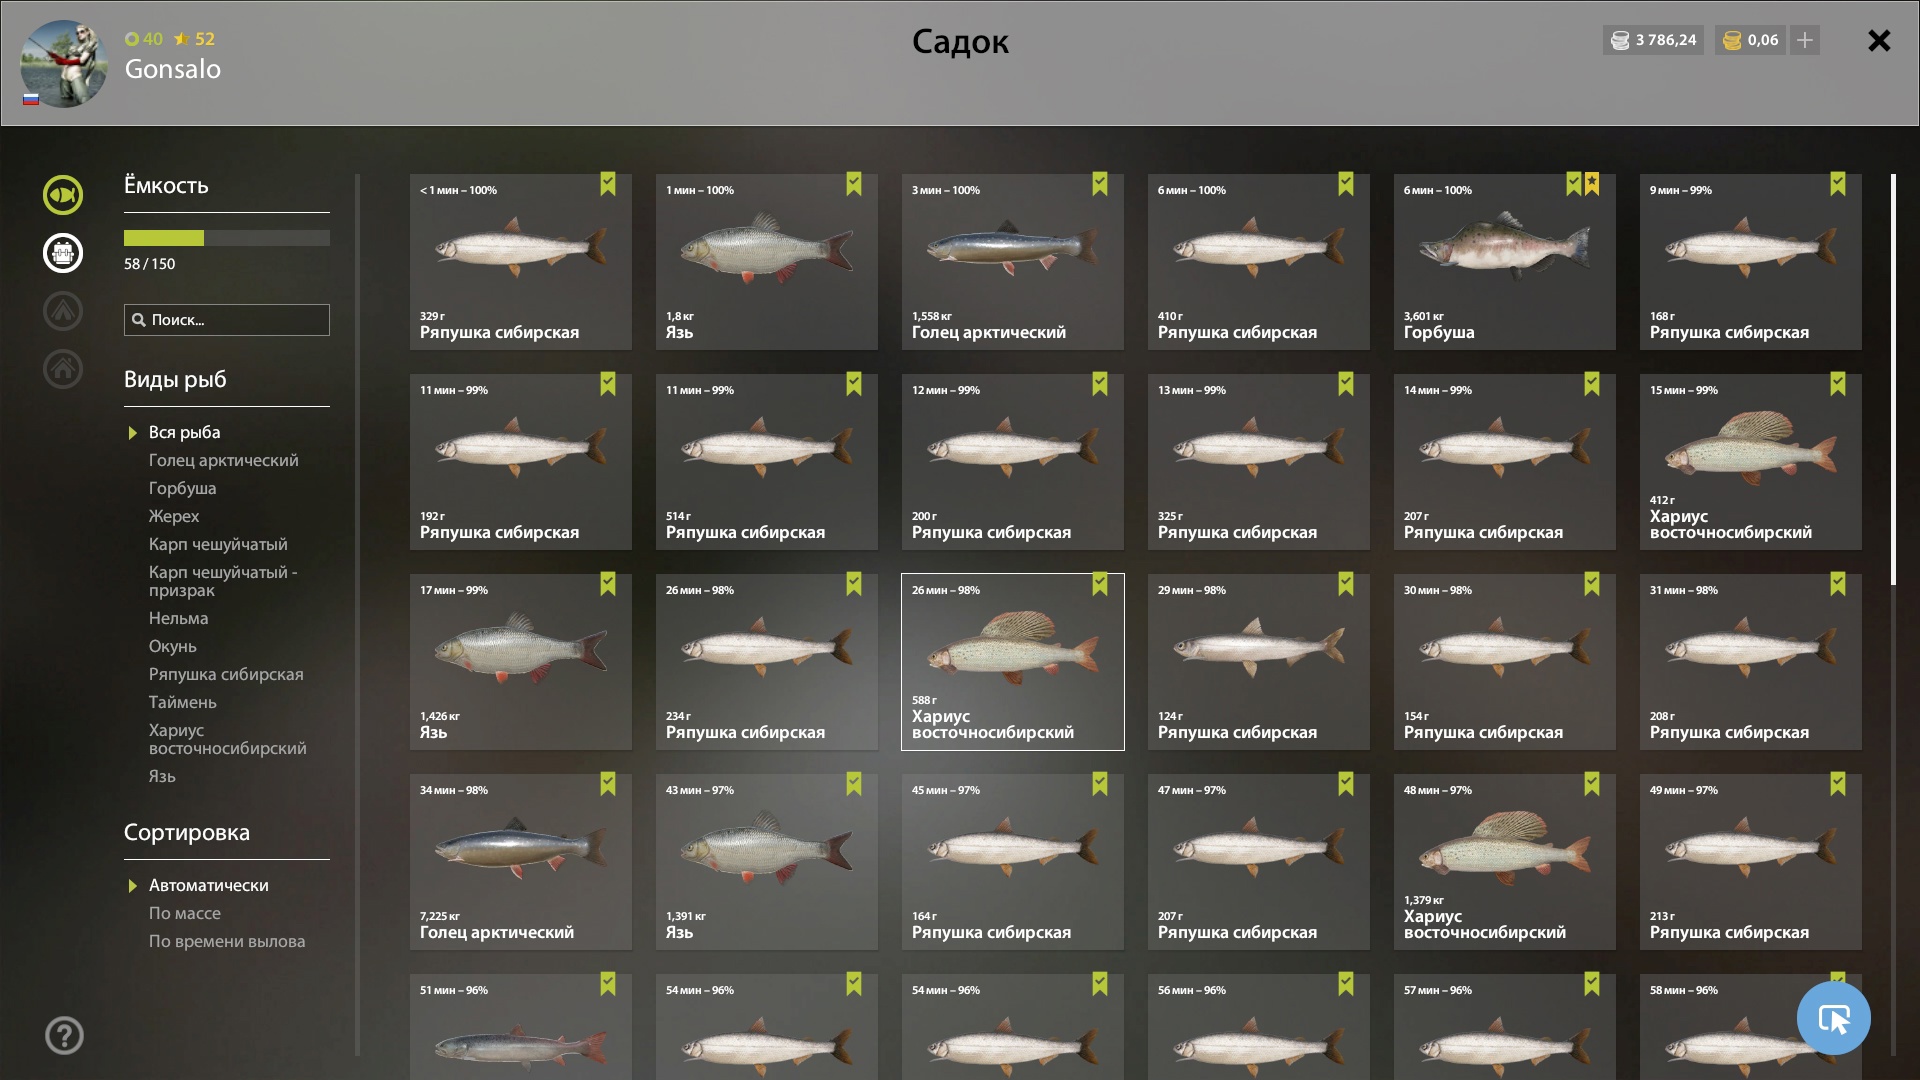Select sorting by mass (По массе)

[x=185, y=913]
